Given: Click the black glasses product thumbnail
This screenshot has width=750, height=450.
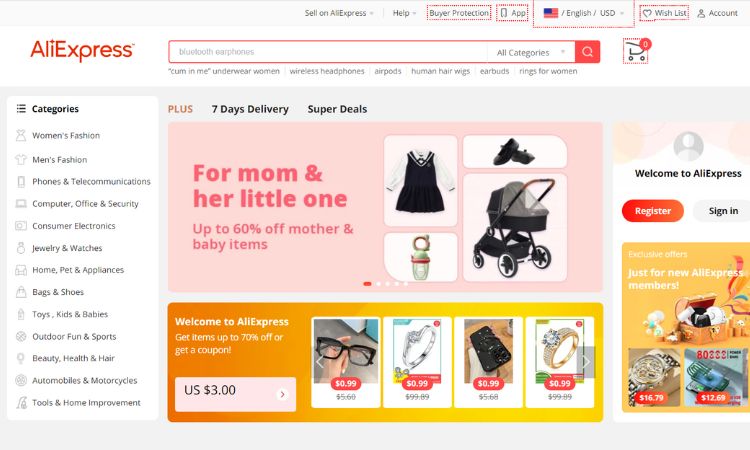Looking at the screenshot, I should pyautogui.click(x=346, y=351).
